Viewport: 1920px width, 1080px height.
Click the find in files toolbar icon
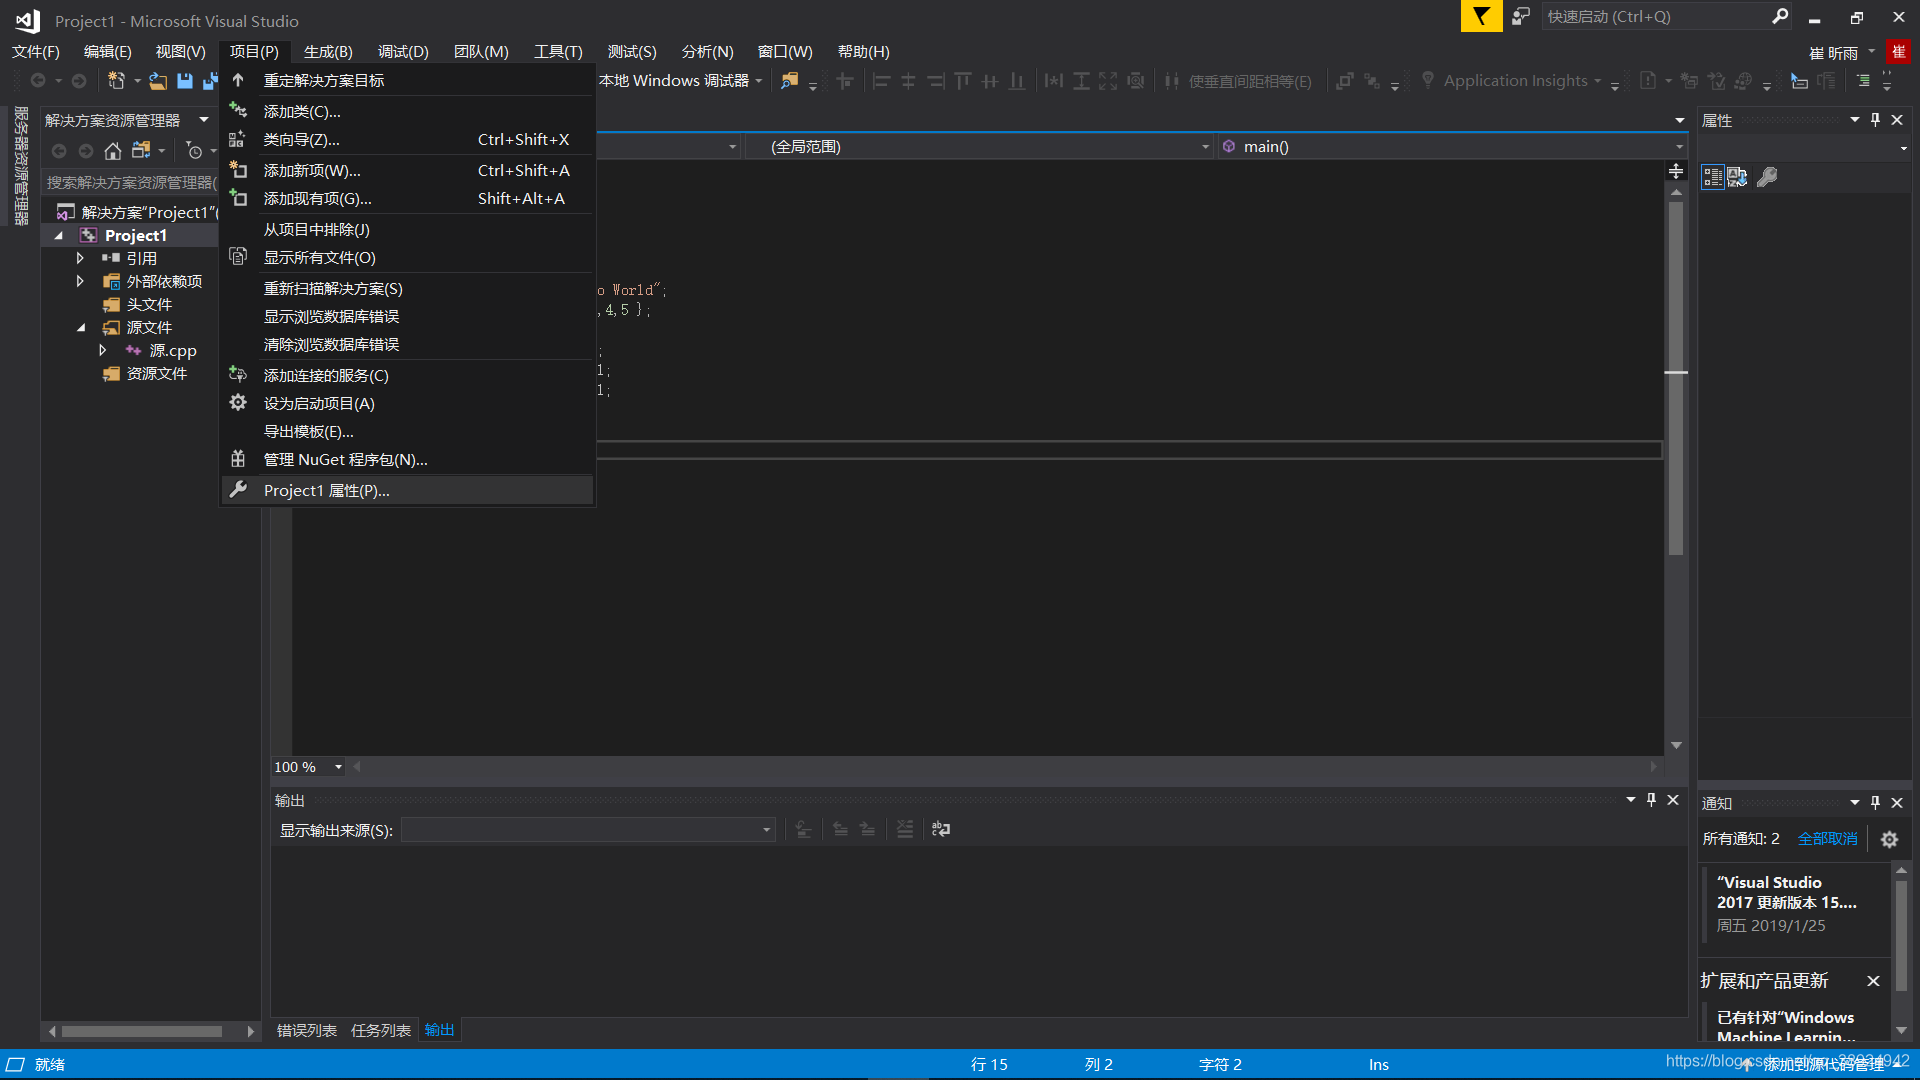coord(790,81)
